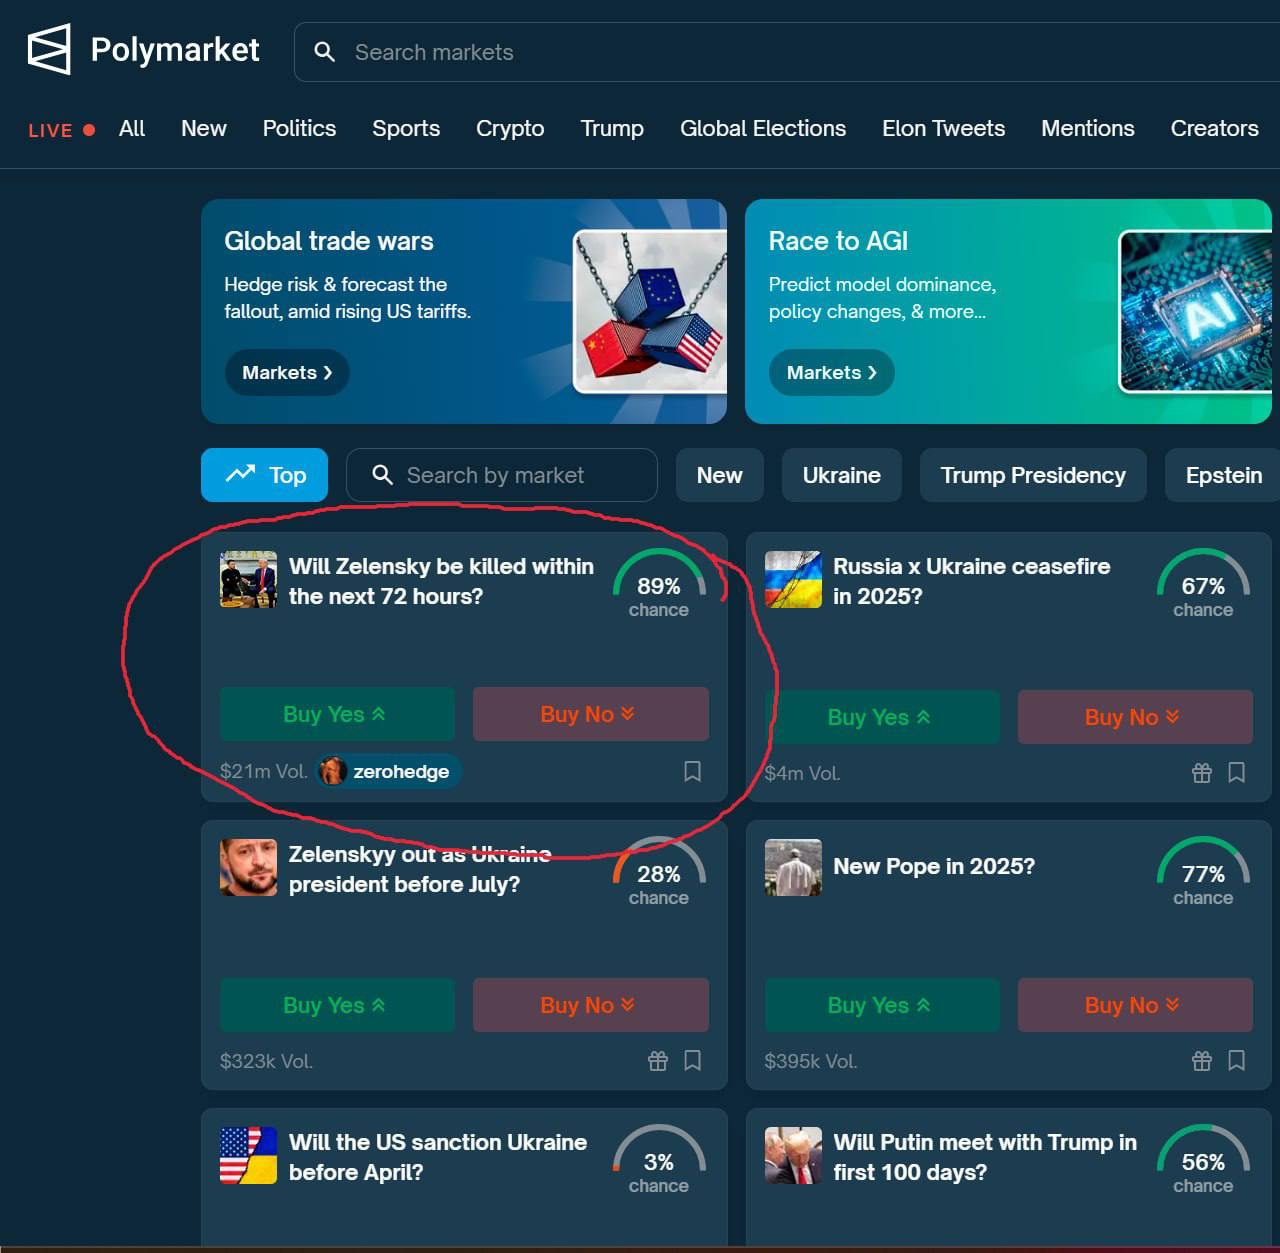Screen dimensions: 1280x1253
Task: Open the Crypto category
Action: tap(510, 129)
